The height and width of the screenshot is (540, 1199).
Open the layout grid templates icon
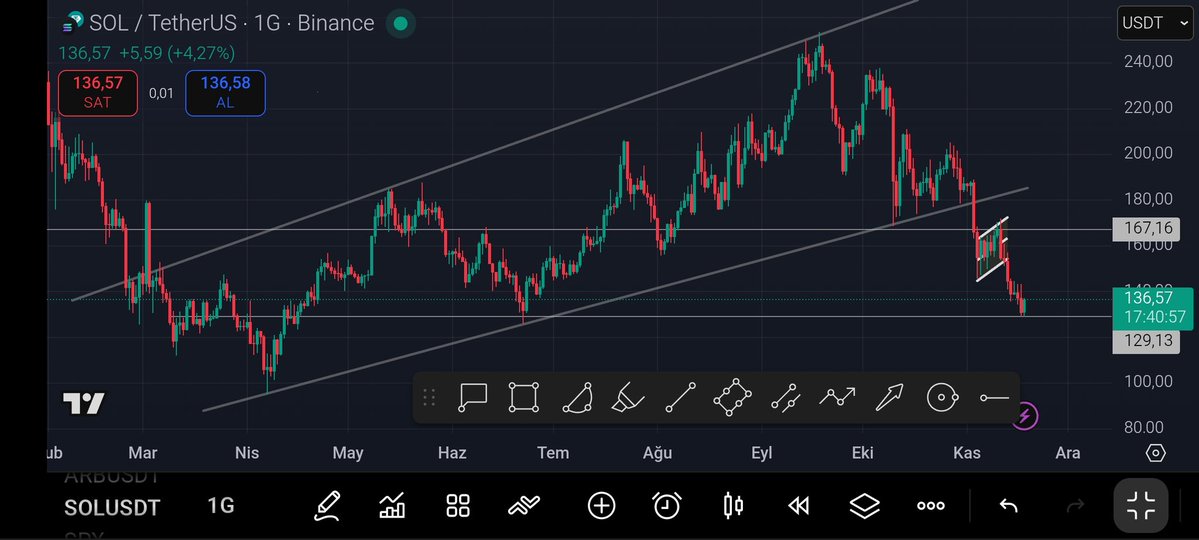458,506
